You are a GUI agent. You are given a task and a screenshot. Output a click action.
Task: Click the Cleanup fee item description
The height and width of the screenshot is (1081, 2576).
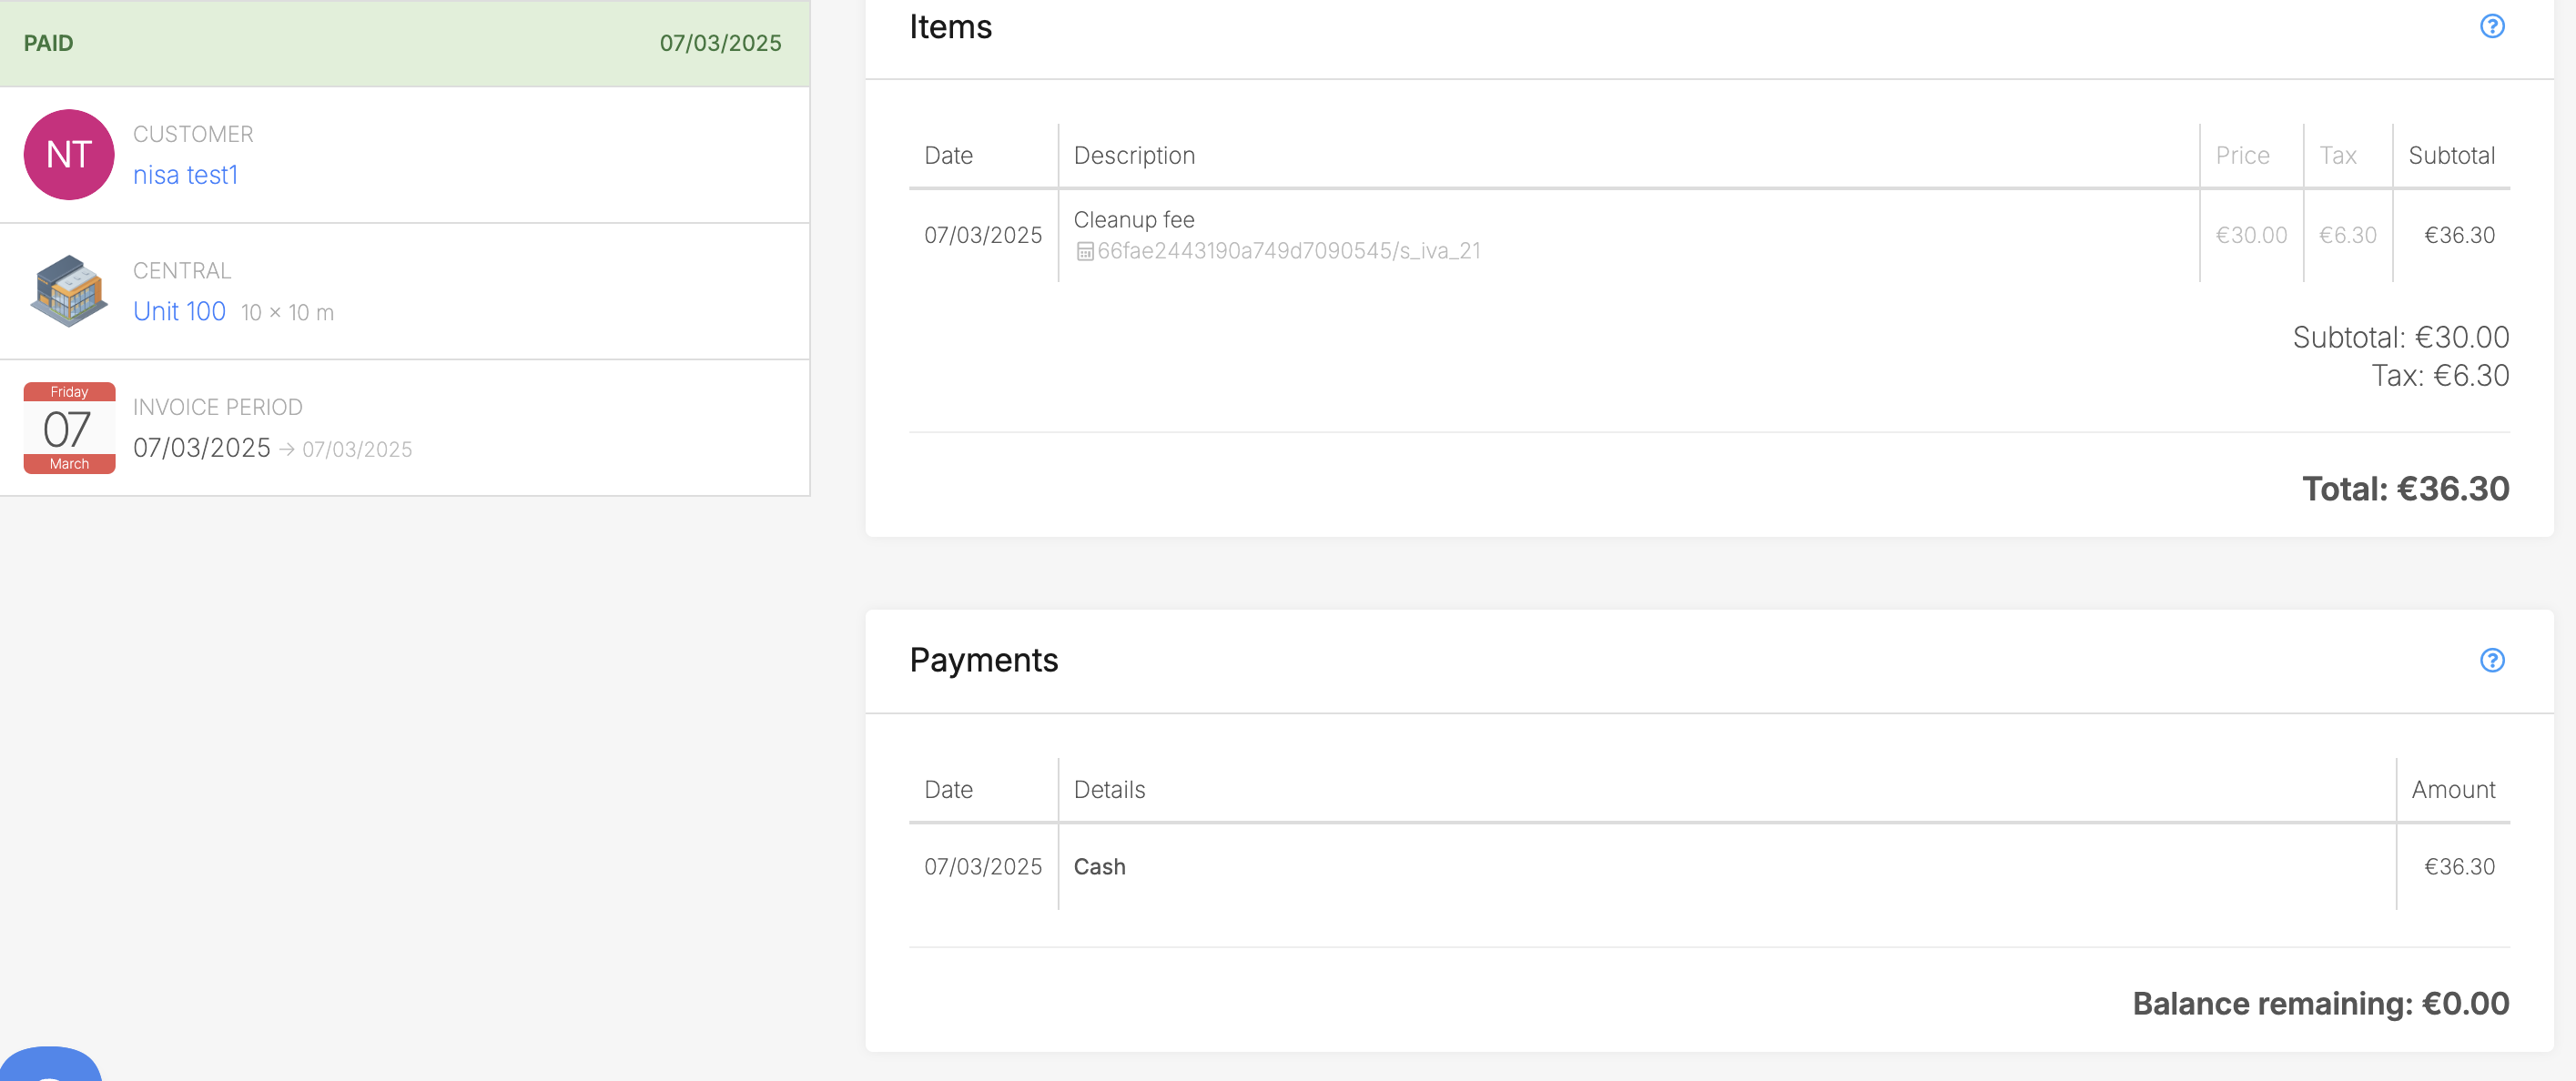coord(1133,219)
